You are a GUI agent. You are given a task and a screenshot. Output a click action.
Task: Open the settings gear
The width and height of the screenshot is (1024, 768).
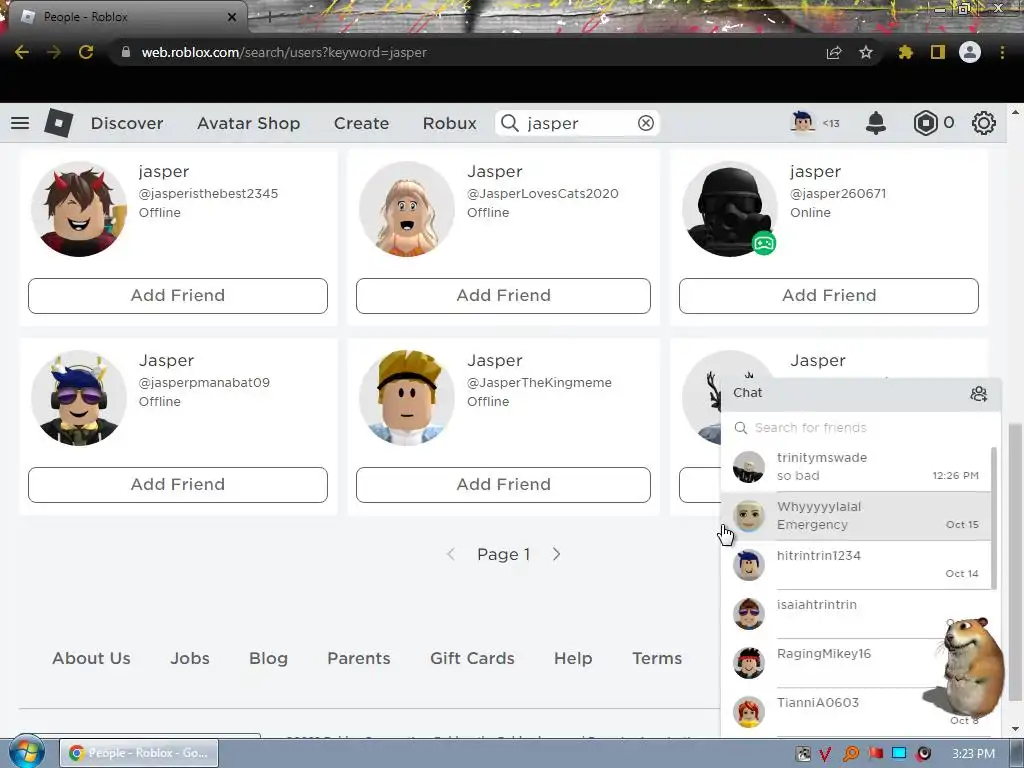coord(984,123)
